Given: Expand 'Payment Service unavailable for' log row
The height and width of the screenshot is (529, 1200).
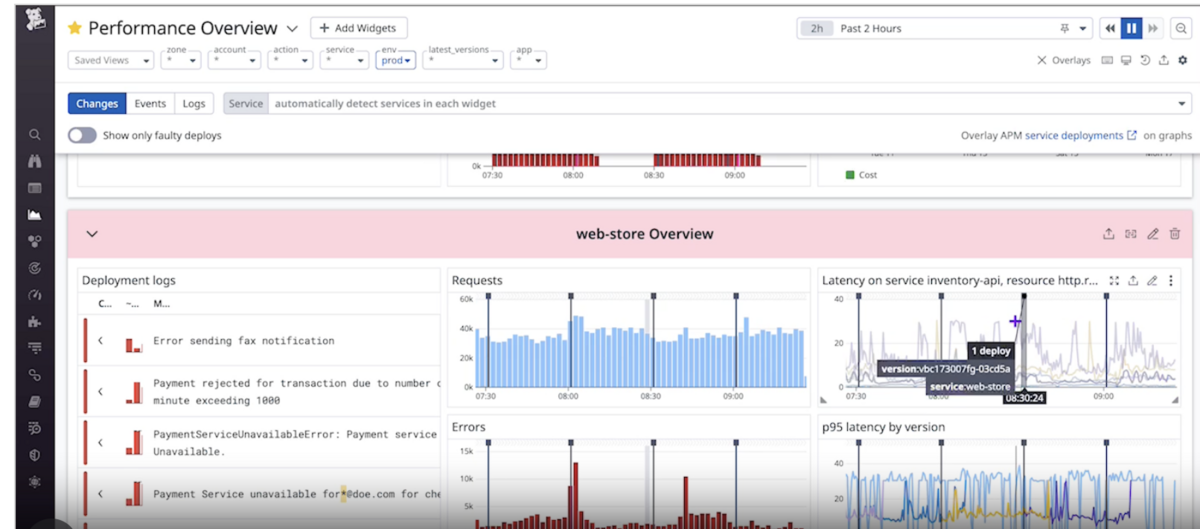Looking at the screenshot, I should (100, 493).
